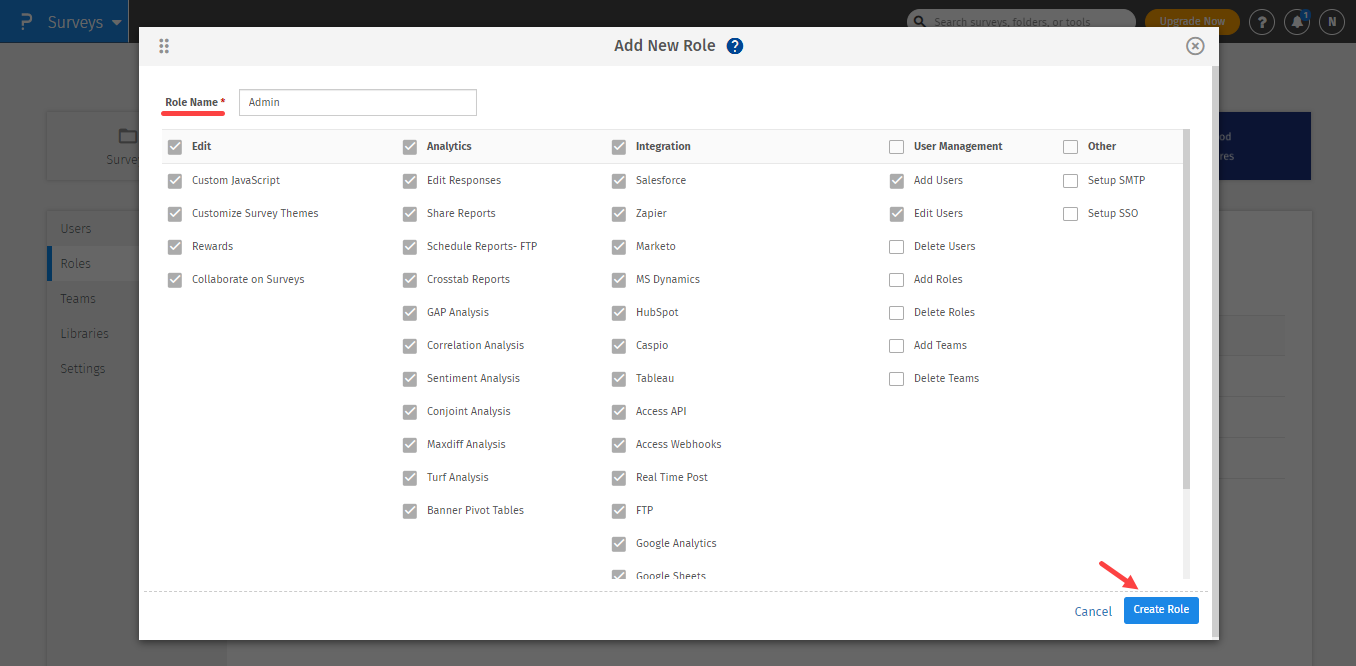Uncheck the Custom JavaScript checkbox
1356x666 pixels.
175,181
